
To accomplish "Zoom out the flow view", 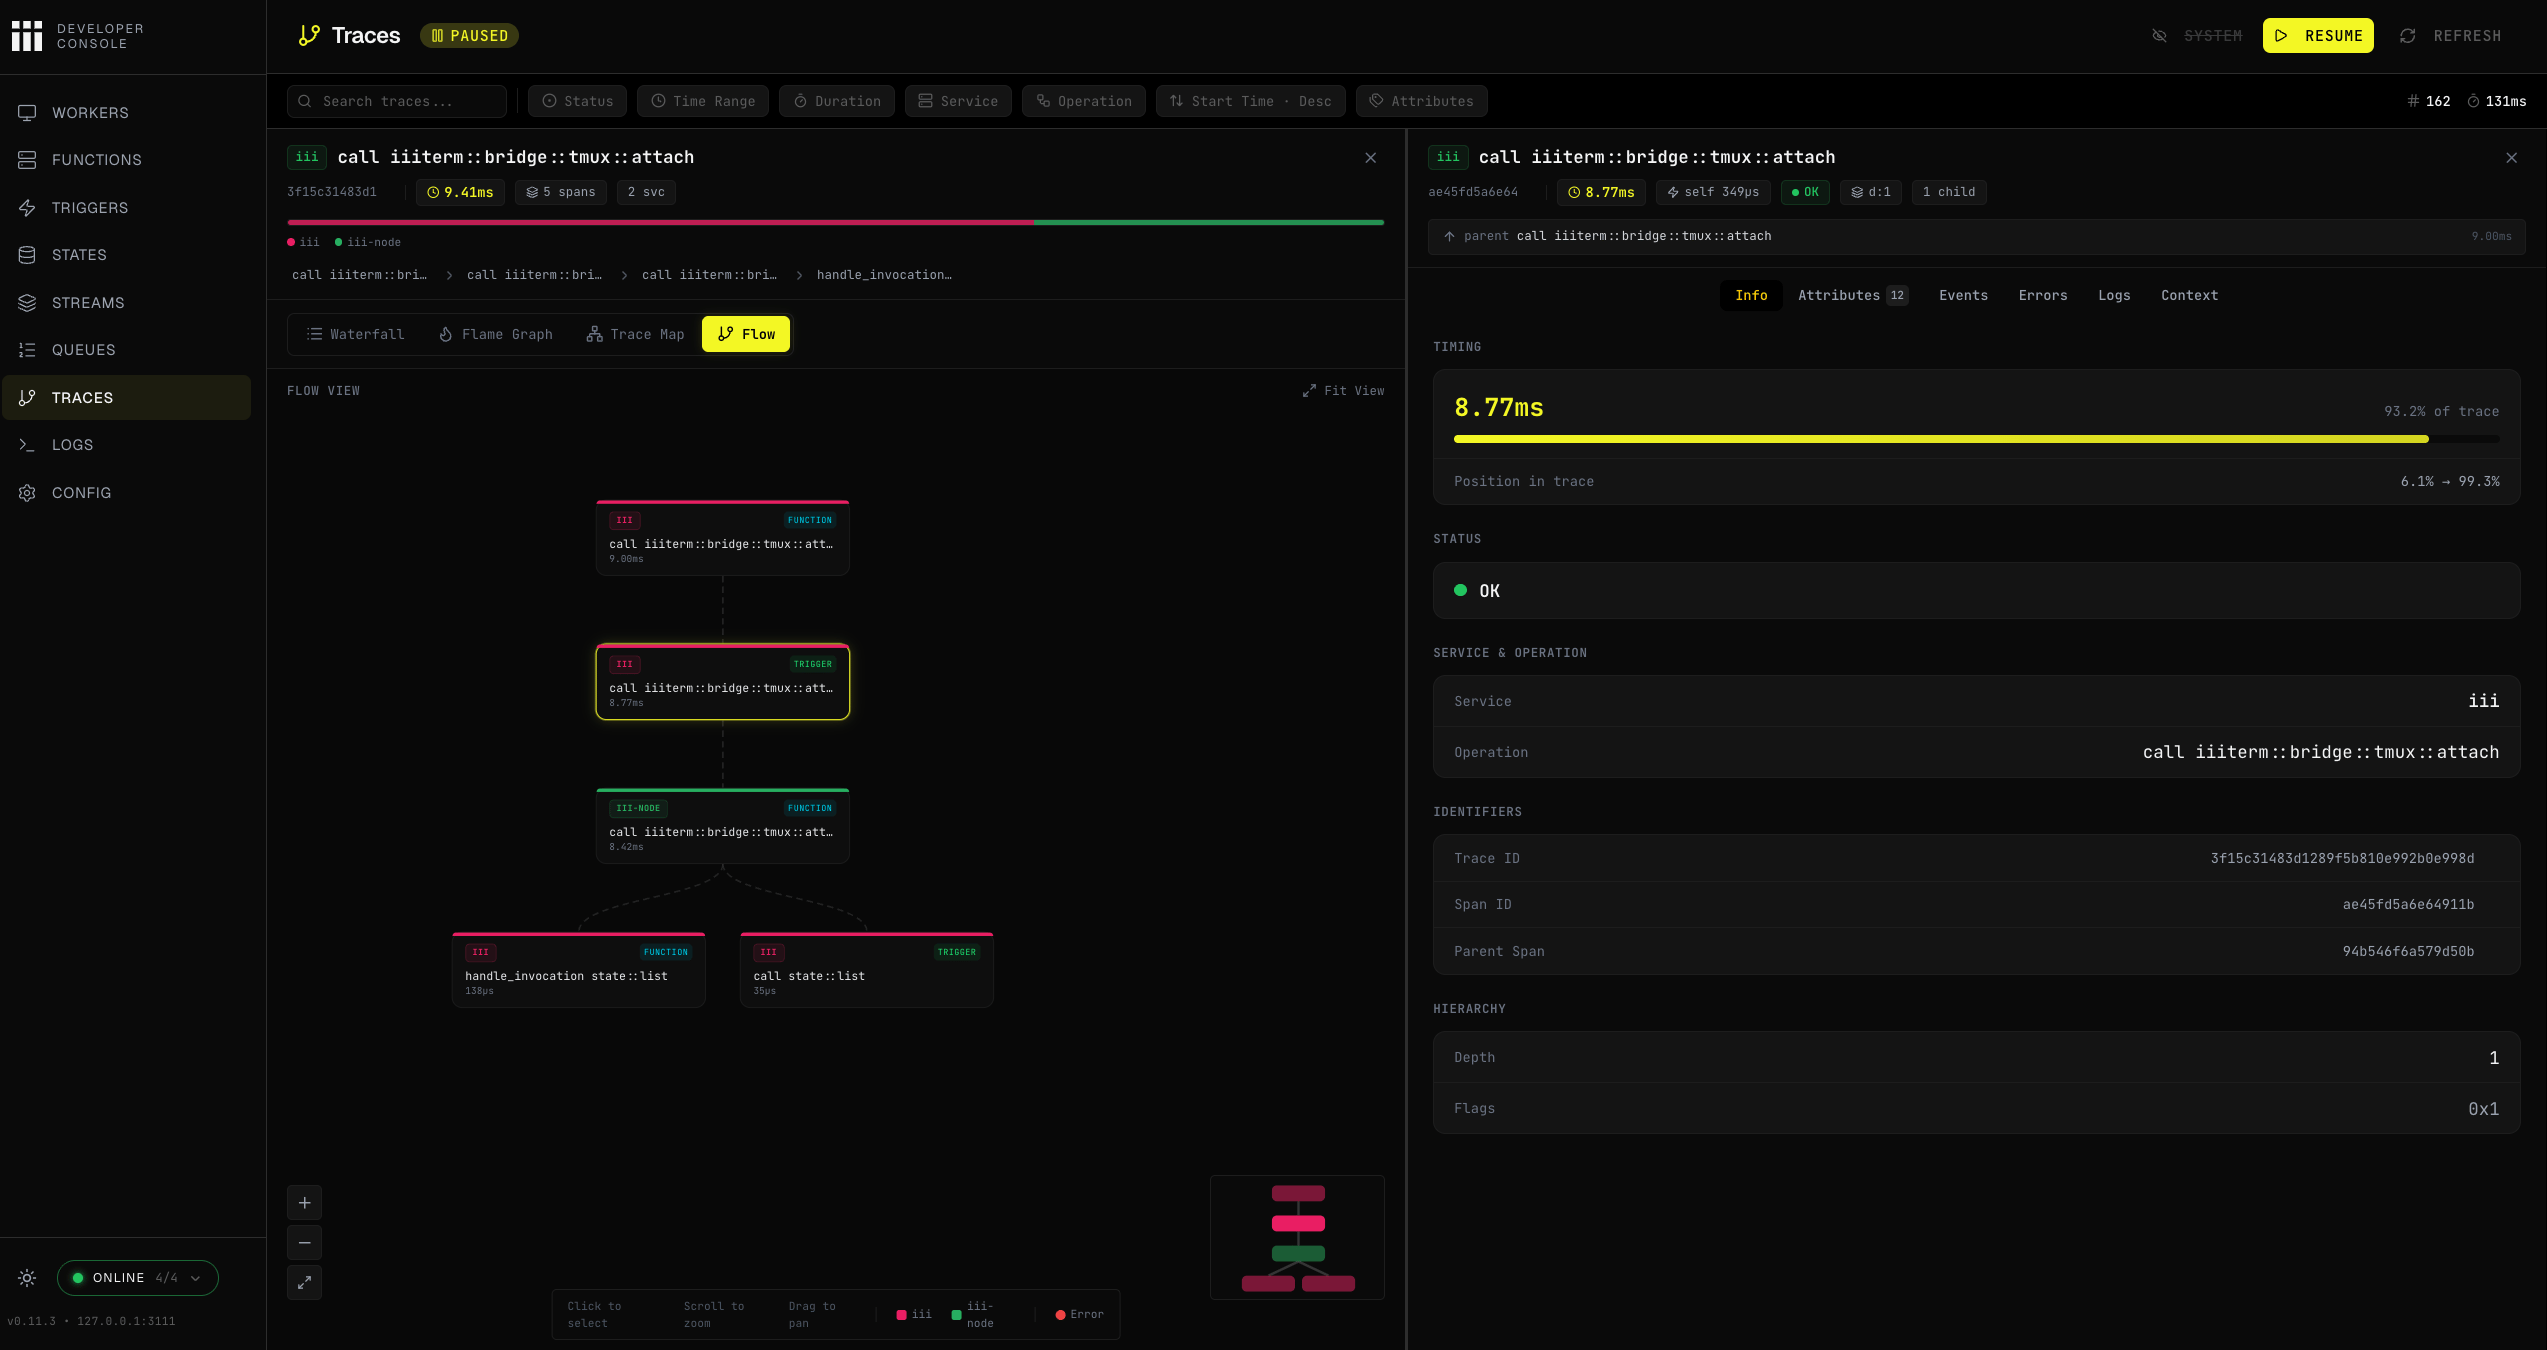I will pos(305,1243).
